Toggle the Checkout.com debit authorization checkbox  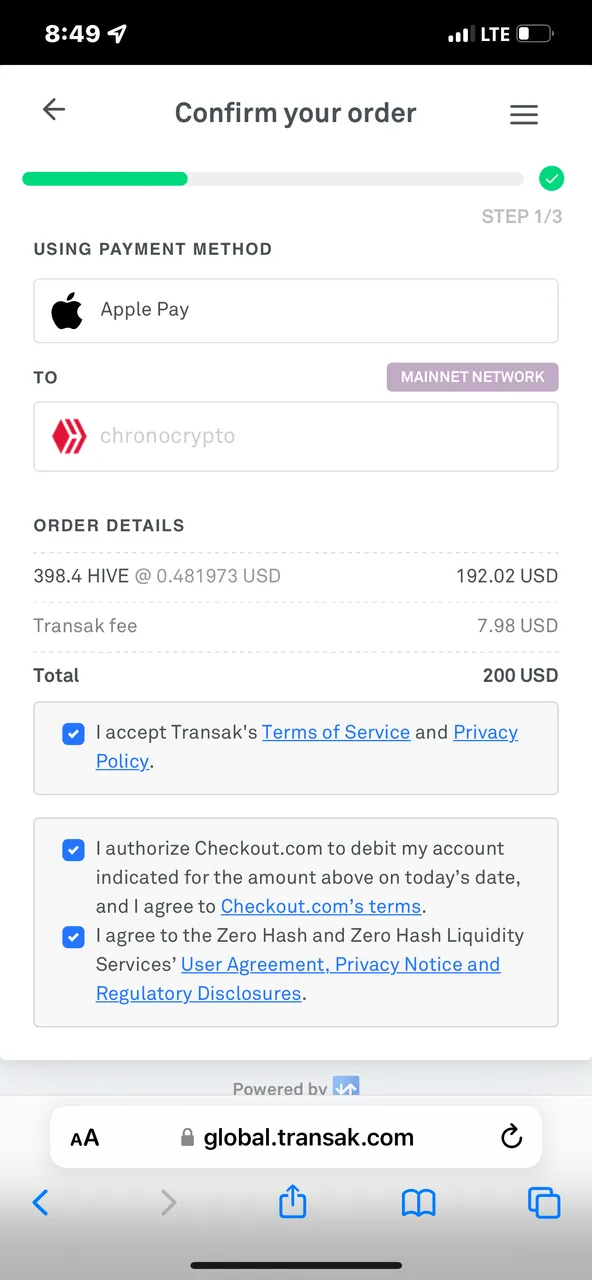click(x=73, y=850)
